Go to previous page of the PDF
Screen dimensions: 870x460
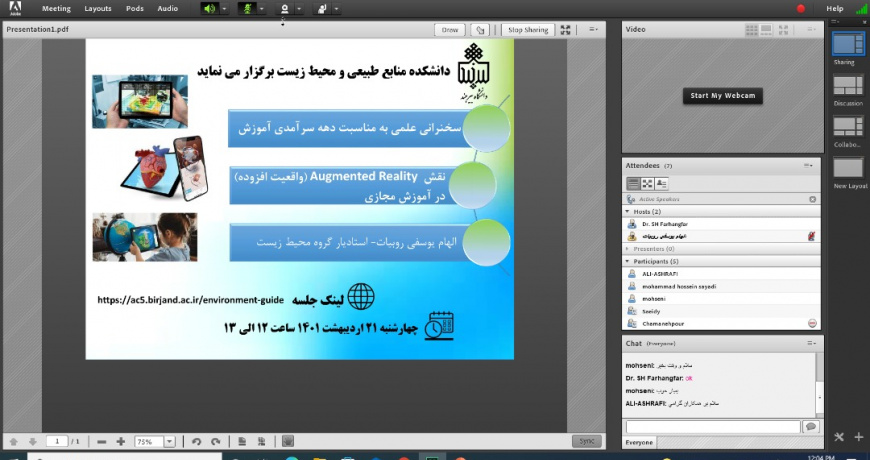pos(14,442)
